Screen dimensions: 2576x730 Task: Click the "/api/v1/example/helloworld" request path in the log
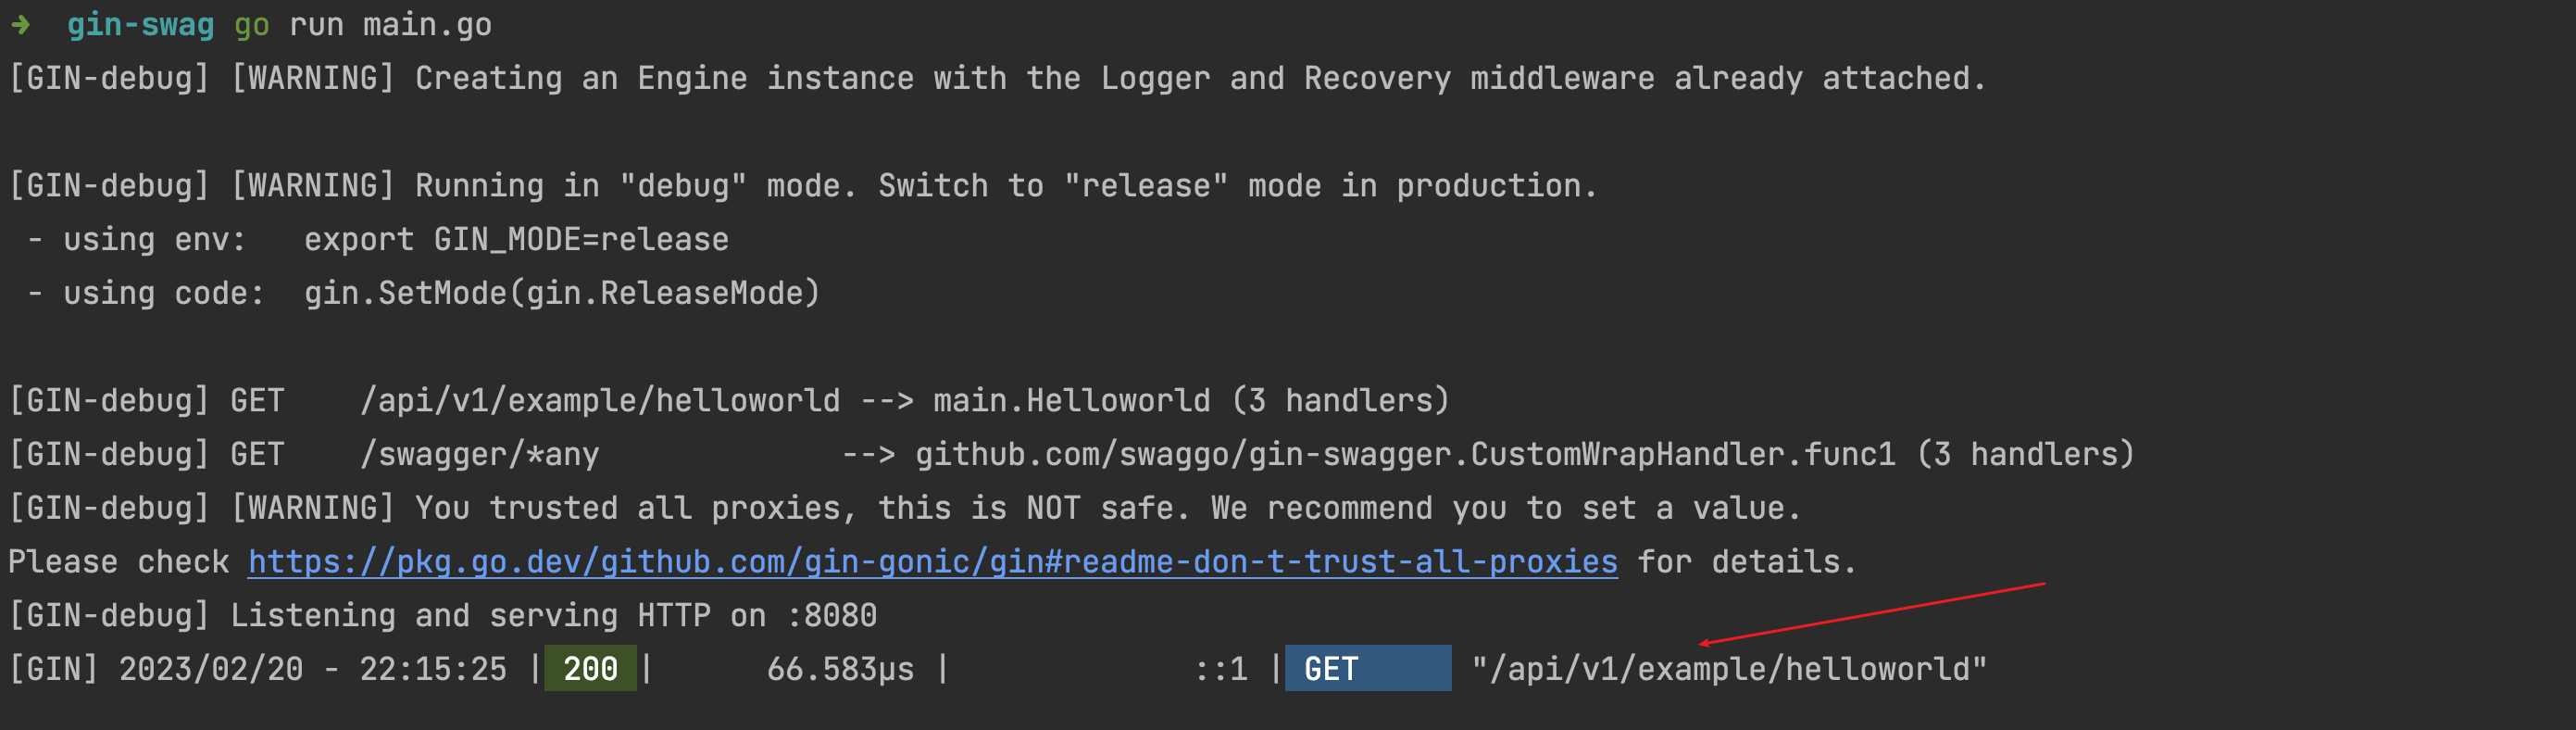point(1728,669)
